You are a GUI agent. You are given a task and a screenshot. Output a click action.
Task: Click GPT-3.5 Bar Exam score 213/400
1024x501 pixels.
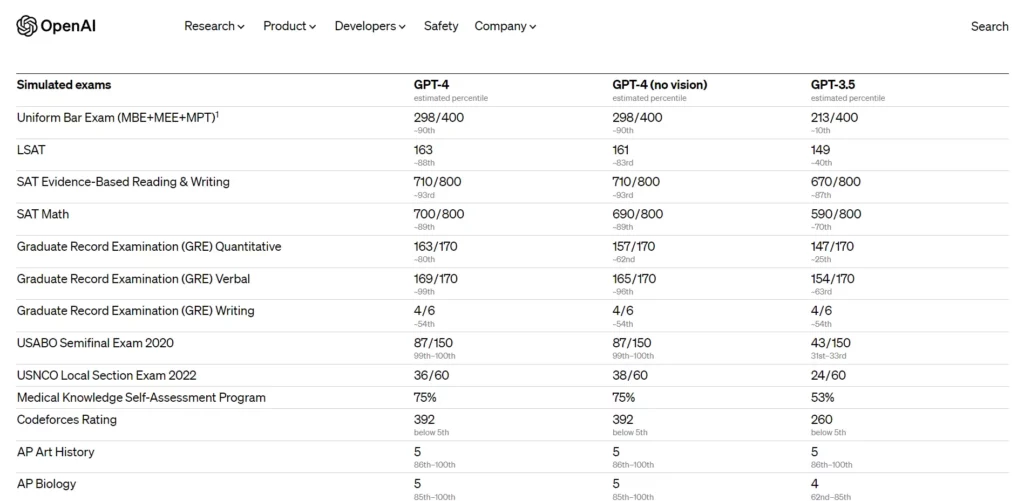coord(835,118)
